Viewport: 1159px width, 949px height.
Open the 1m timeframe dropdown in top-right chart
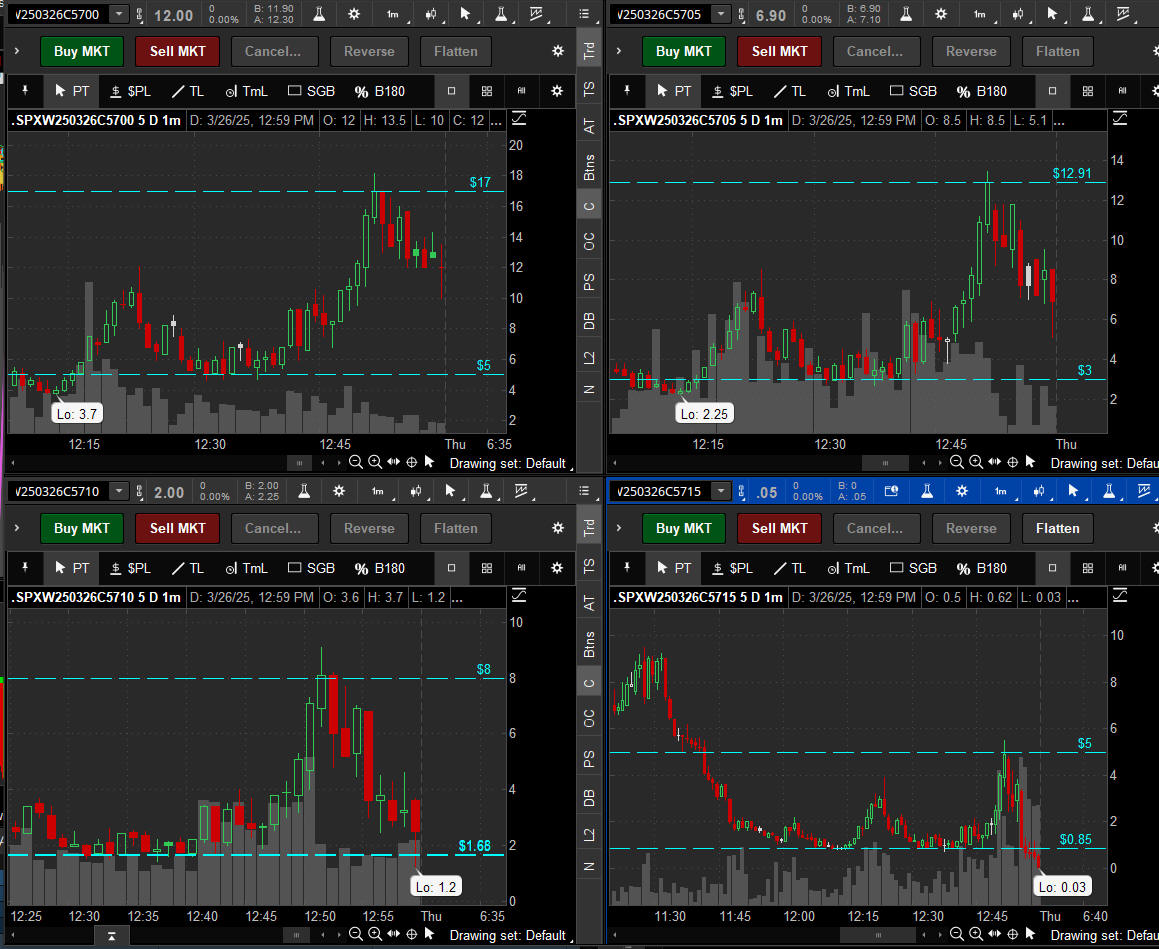click(x=979, y=15)
